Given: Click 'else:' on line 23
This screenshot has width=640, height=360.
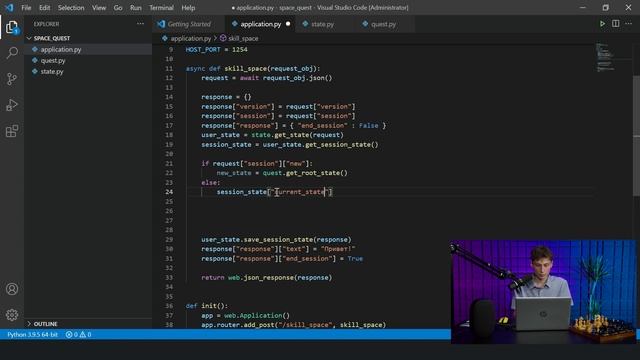Looking at the screenshot, I should (211, 182).
